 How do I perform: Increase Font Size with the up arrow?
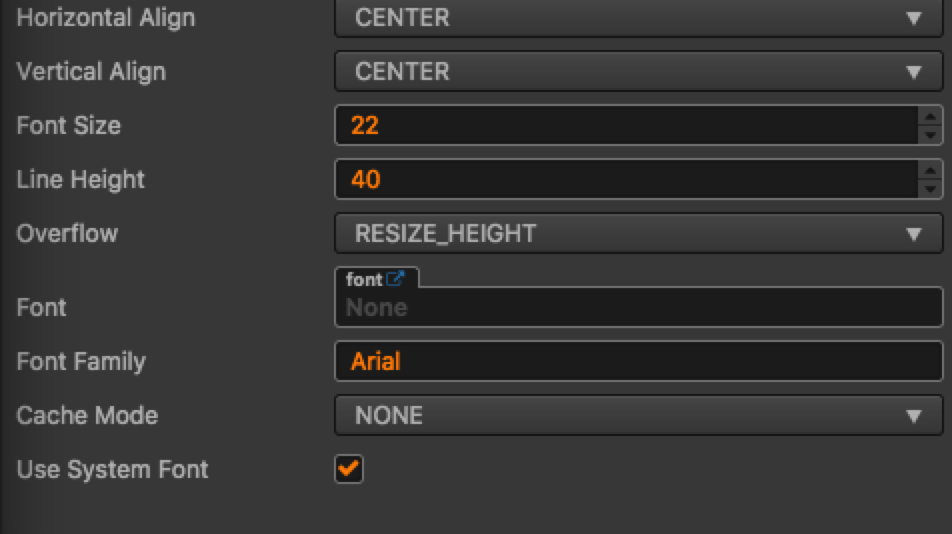930,116
